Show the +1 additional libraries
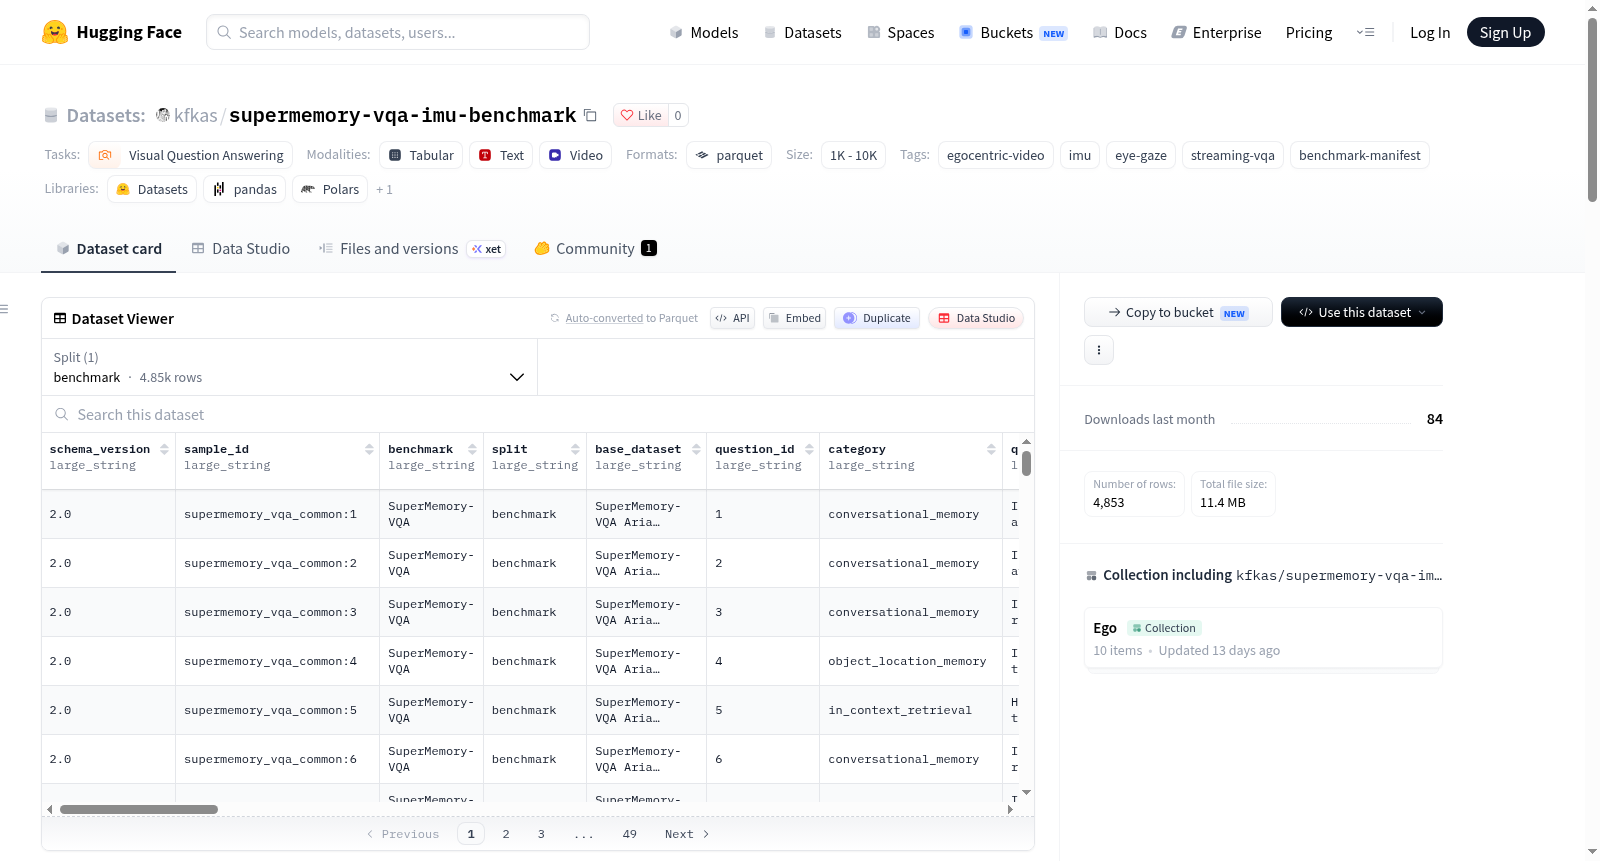 (x=385, y=189)
